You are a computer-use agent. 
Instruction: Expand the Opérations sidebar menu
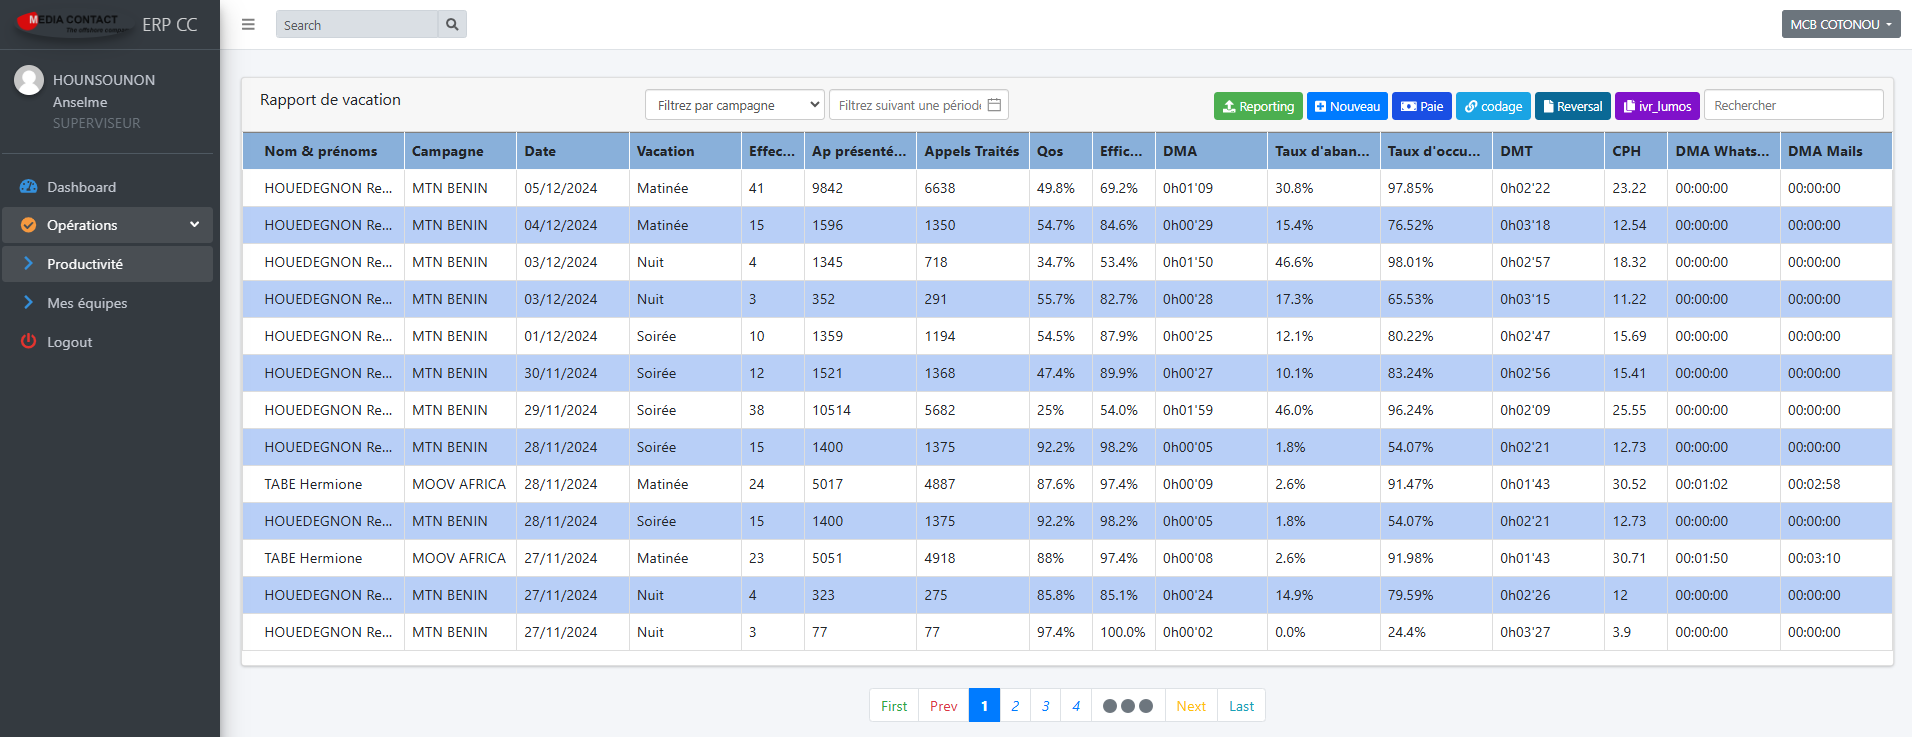click(108, 225)
